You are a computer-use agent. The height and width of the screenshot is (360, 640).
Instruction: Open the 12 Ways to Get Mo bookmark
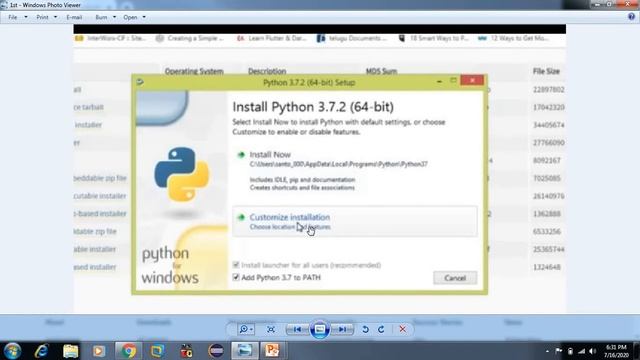click(513, 38)
